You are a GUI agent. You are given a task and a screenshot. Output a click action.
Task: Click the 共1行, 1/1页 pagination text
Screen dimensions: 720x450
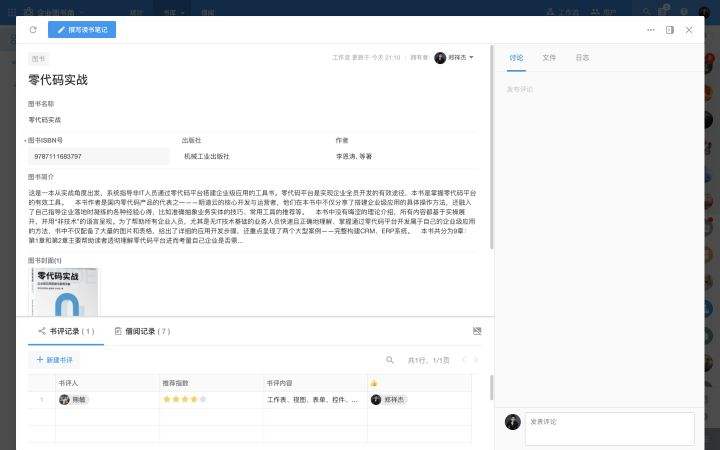click(x=428, y=360)
